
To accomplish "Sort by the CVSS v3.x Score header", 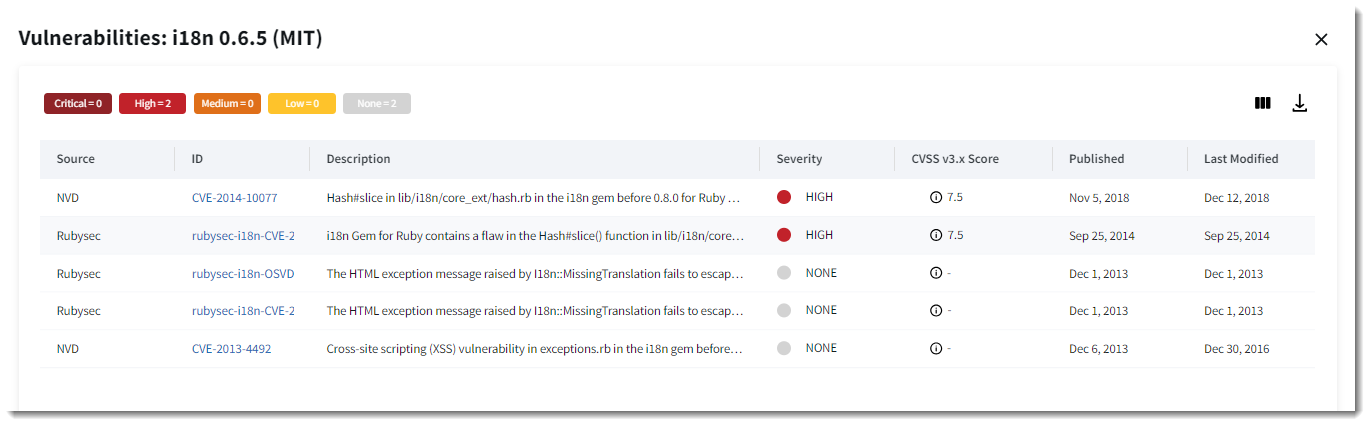I will [954, 159].
